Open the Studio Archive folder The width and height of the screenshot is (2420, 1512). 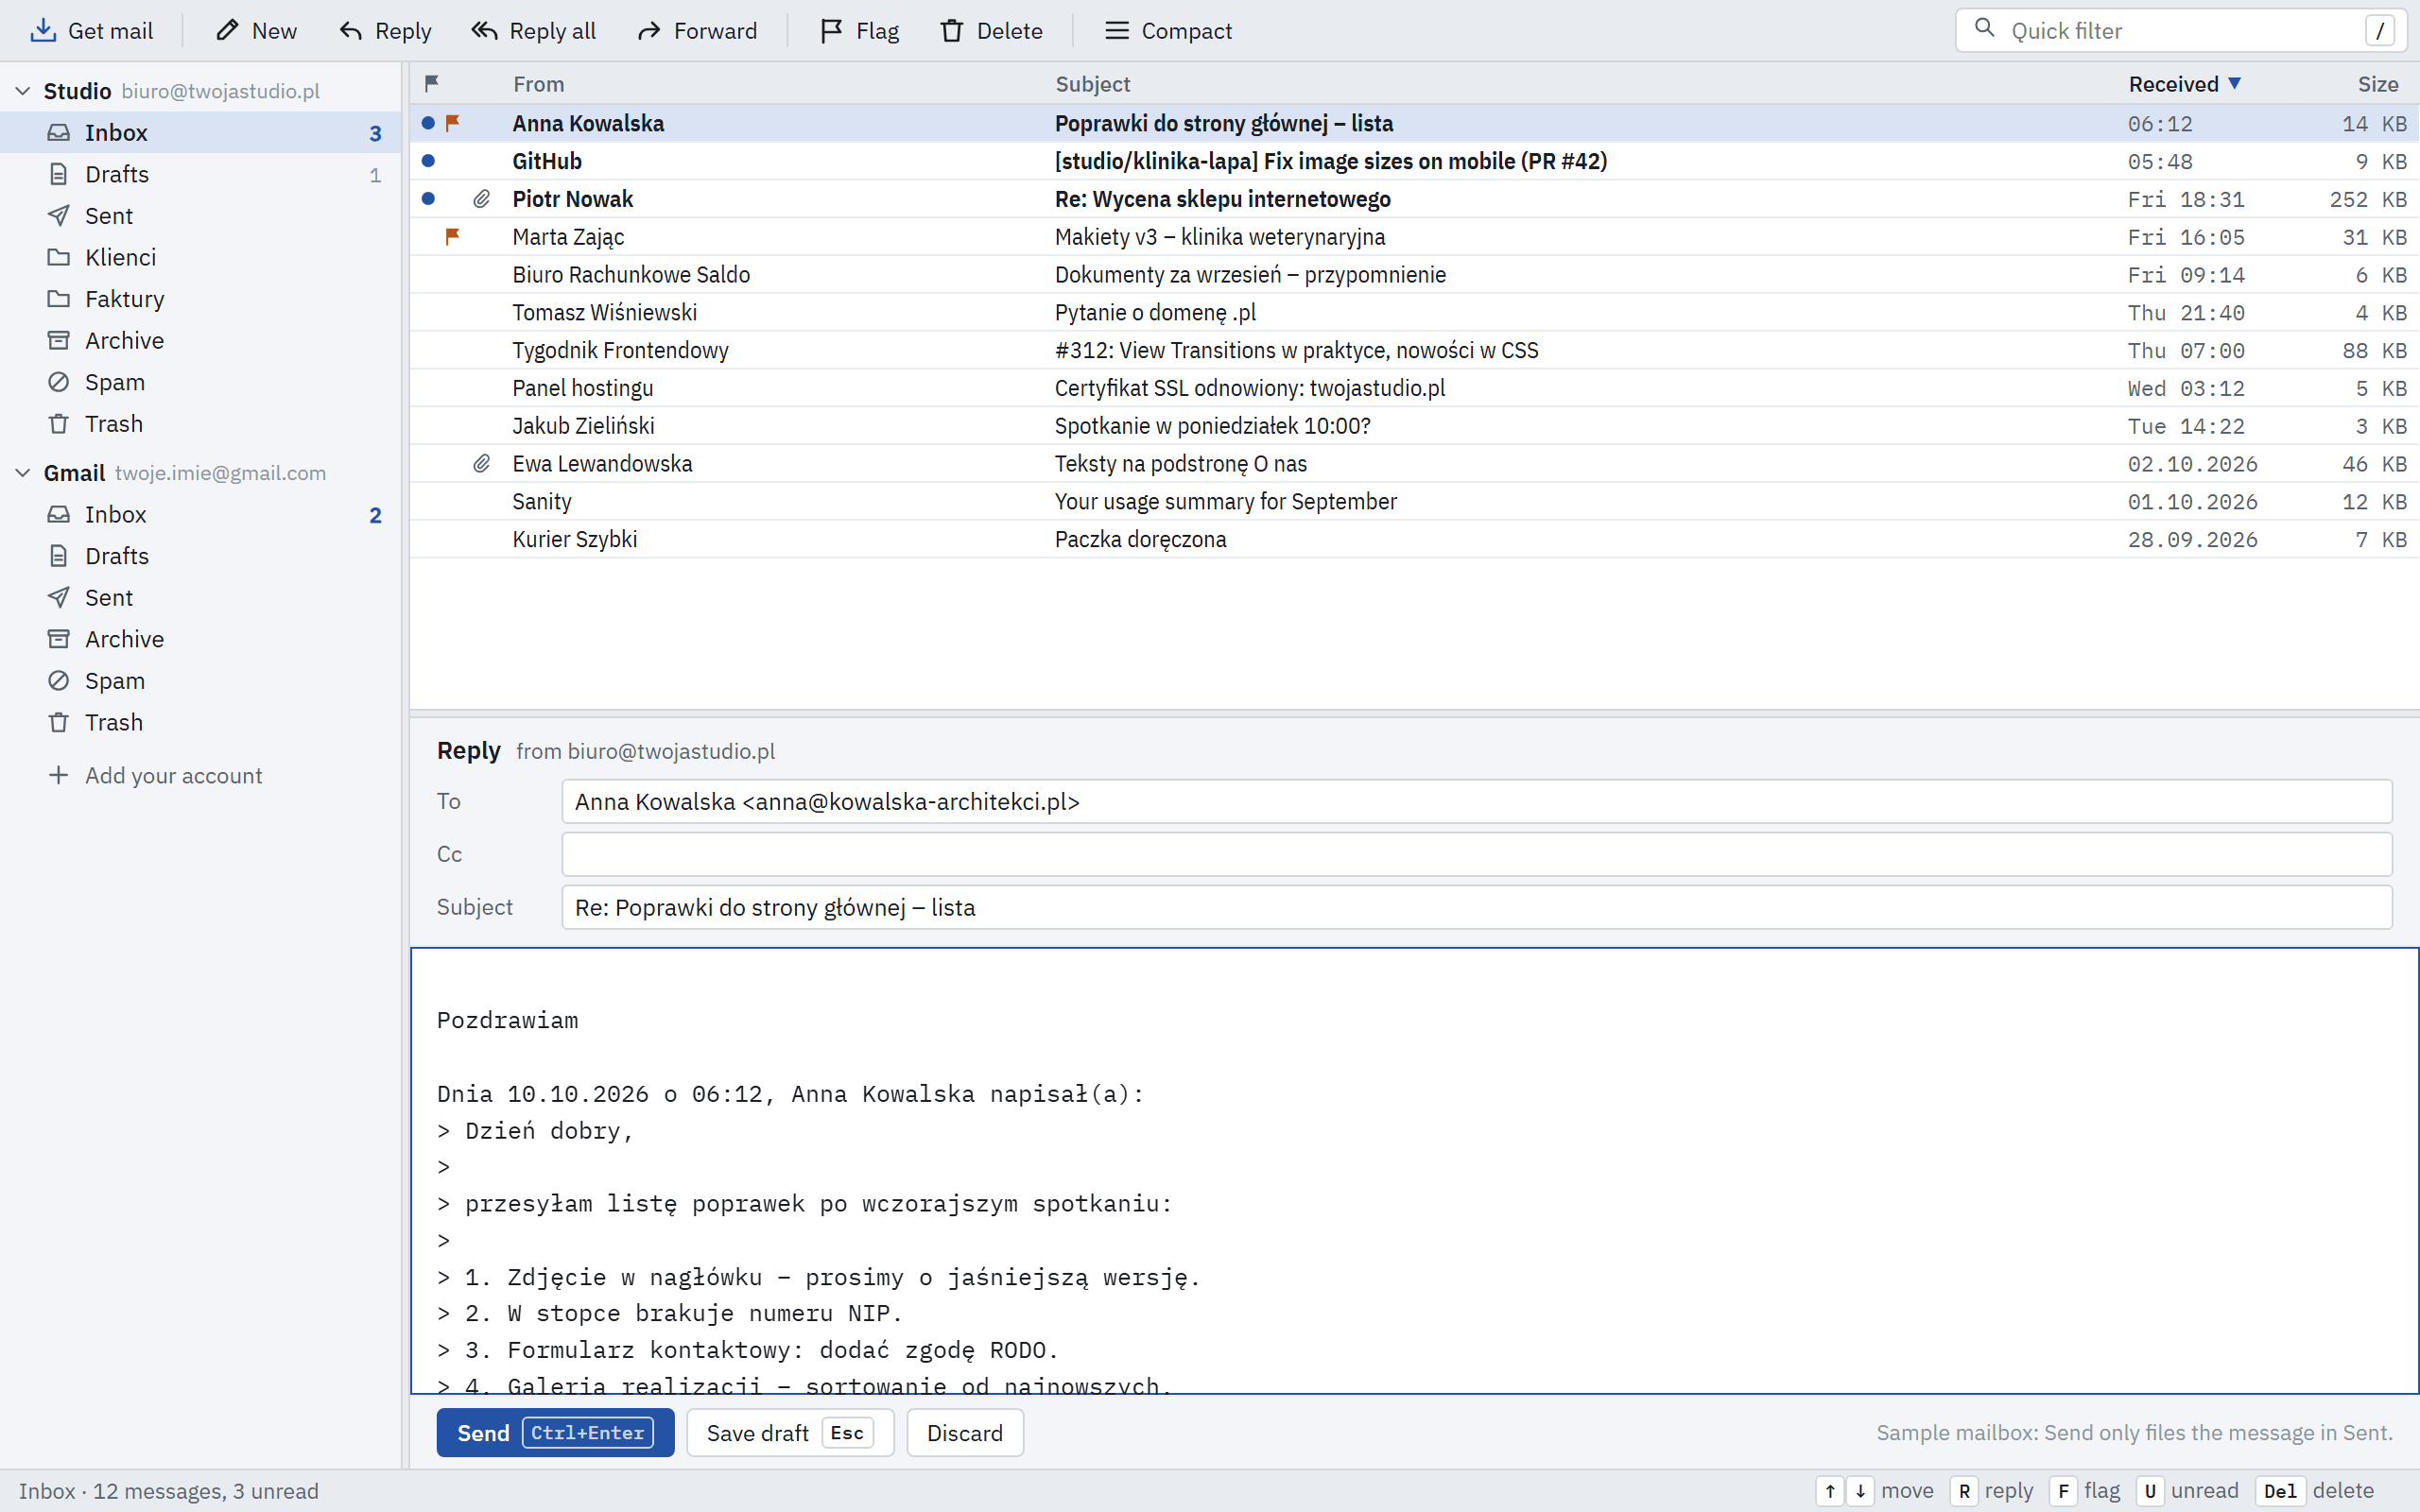(200, 341)
